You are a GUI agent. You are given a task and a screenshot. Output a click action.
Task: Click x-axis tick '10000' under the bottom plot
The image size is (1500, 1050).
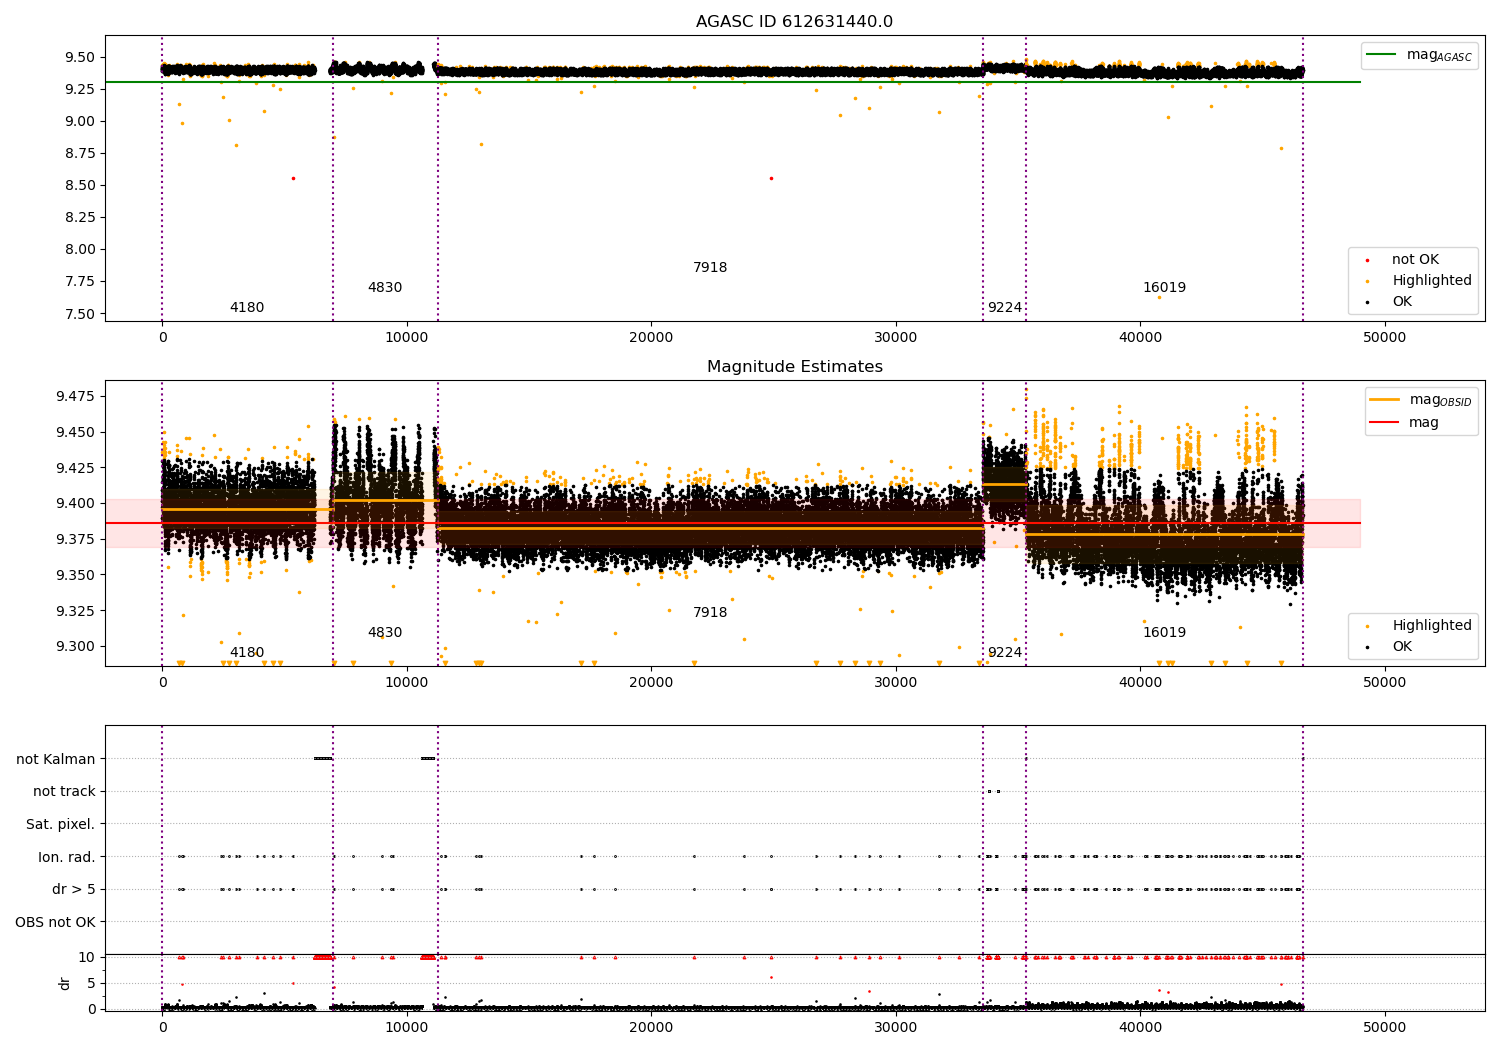point(407,1028)
